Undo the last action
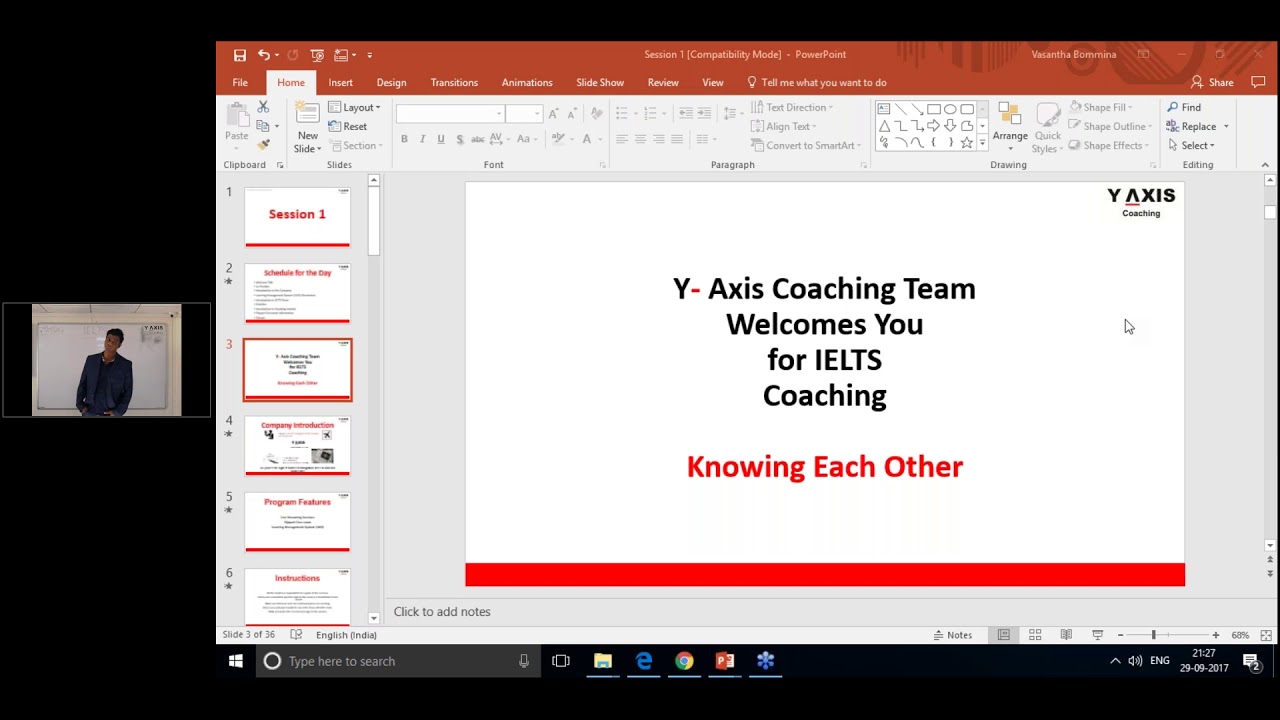 tap(263, 55)
